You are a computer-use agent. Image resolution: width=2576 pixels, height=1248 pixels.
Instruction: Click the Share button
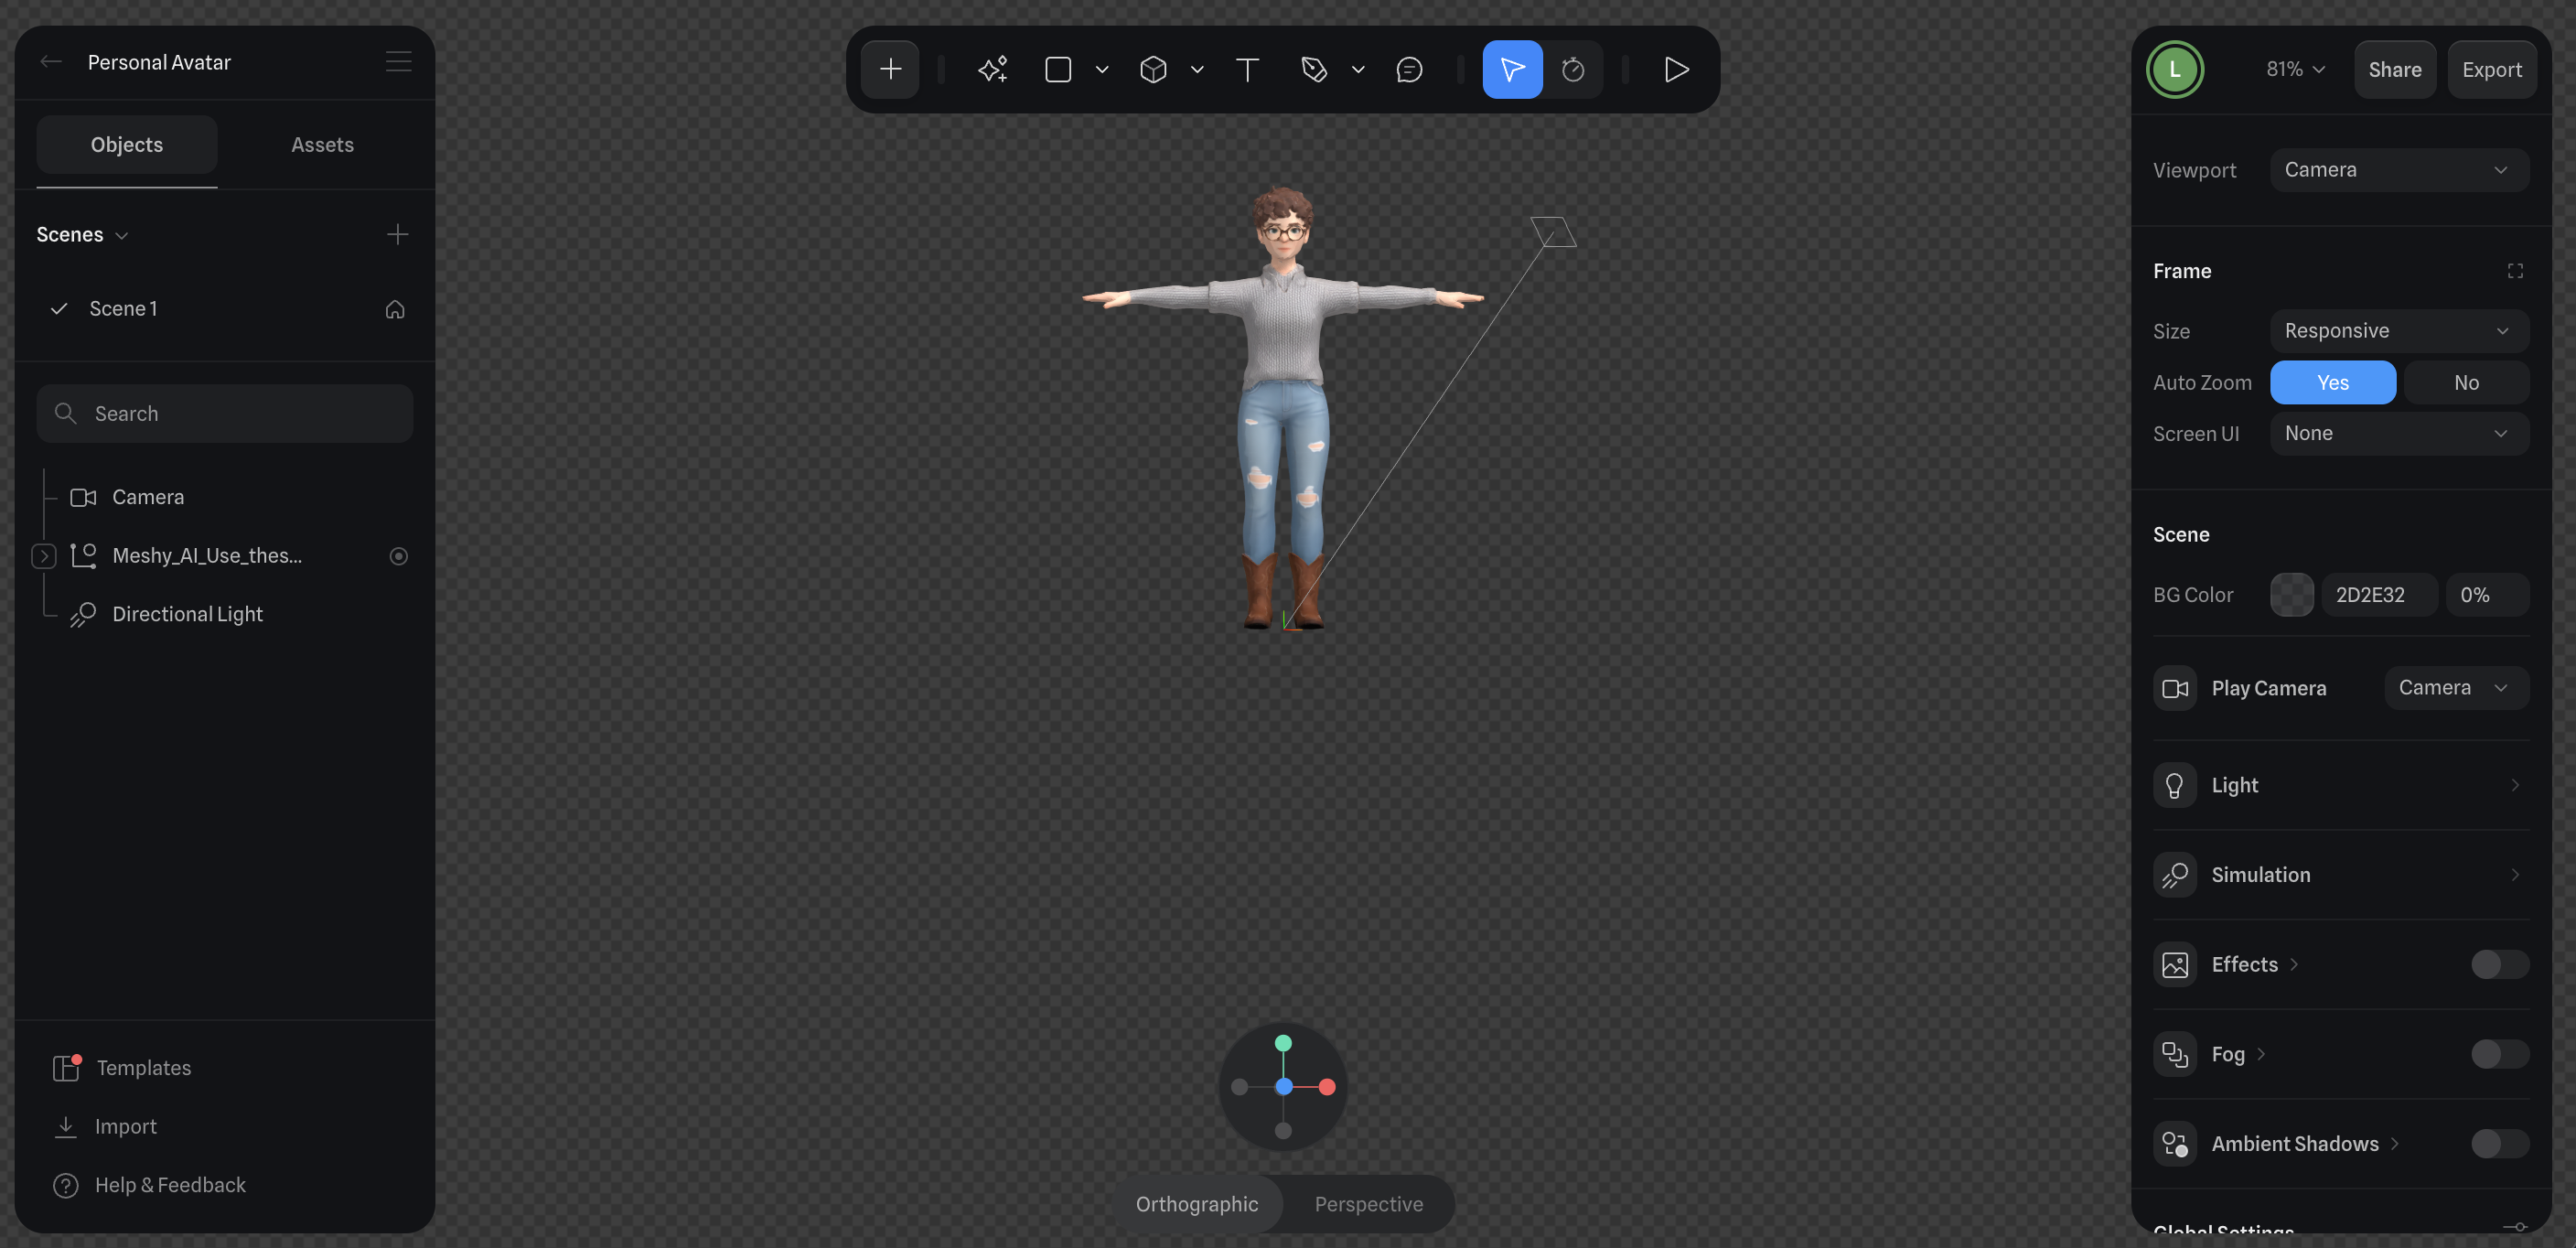(x=2394, y=69)
